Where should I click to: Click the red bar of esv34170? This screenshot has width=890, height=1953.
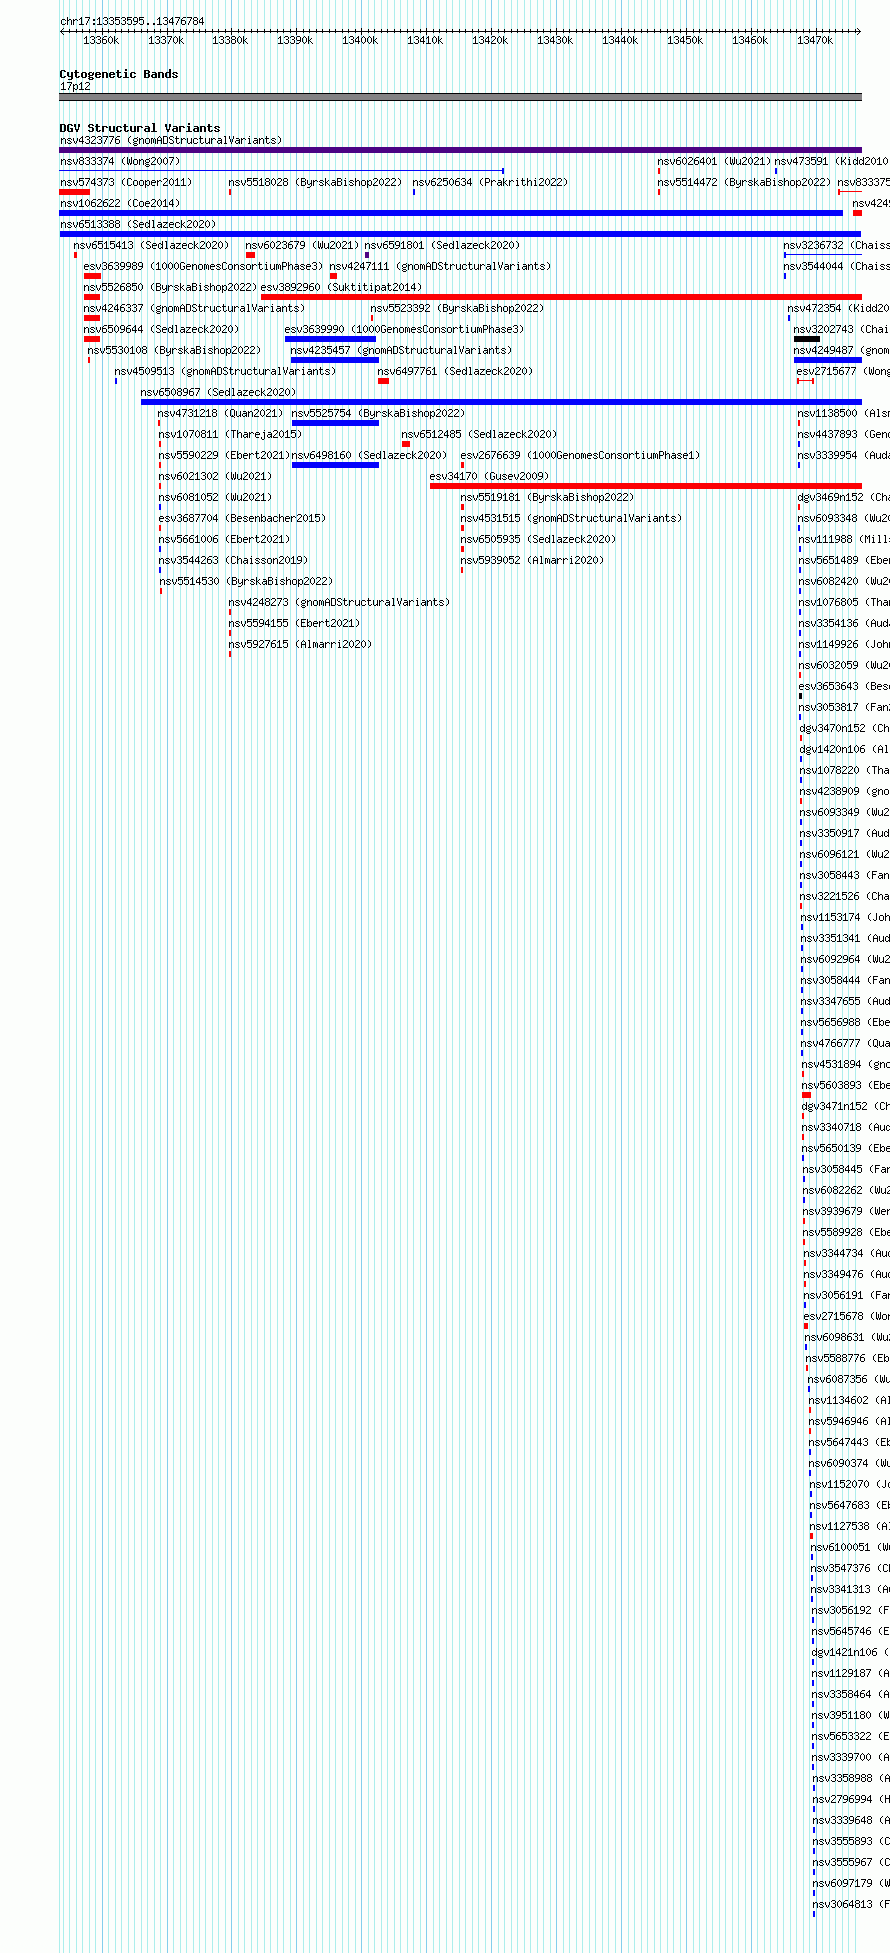645,486
